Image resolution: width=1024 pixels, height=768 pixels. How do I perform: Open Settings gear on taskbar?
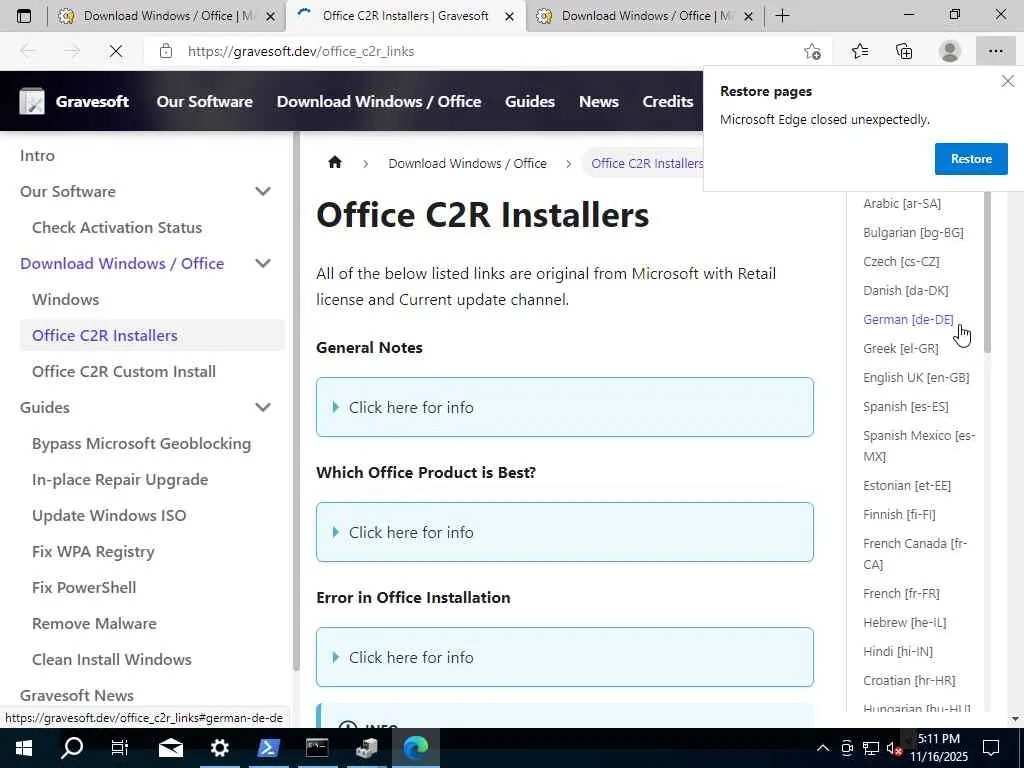coord(219,748)
